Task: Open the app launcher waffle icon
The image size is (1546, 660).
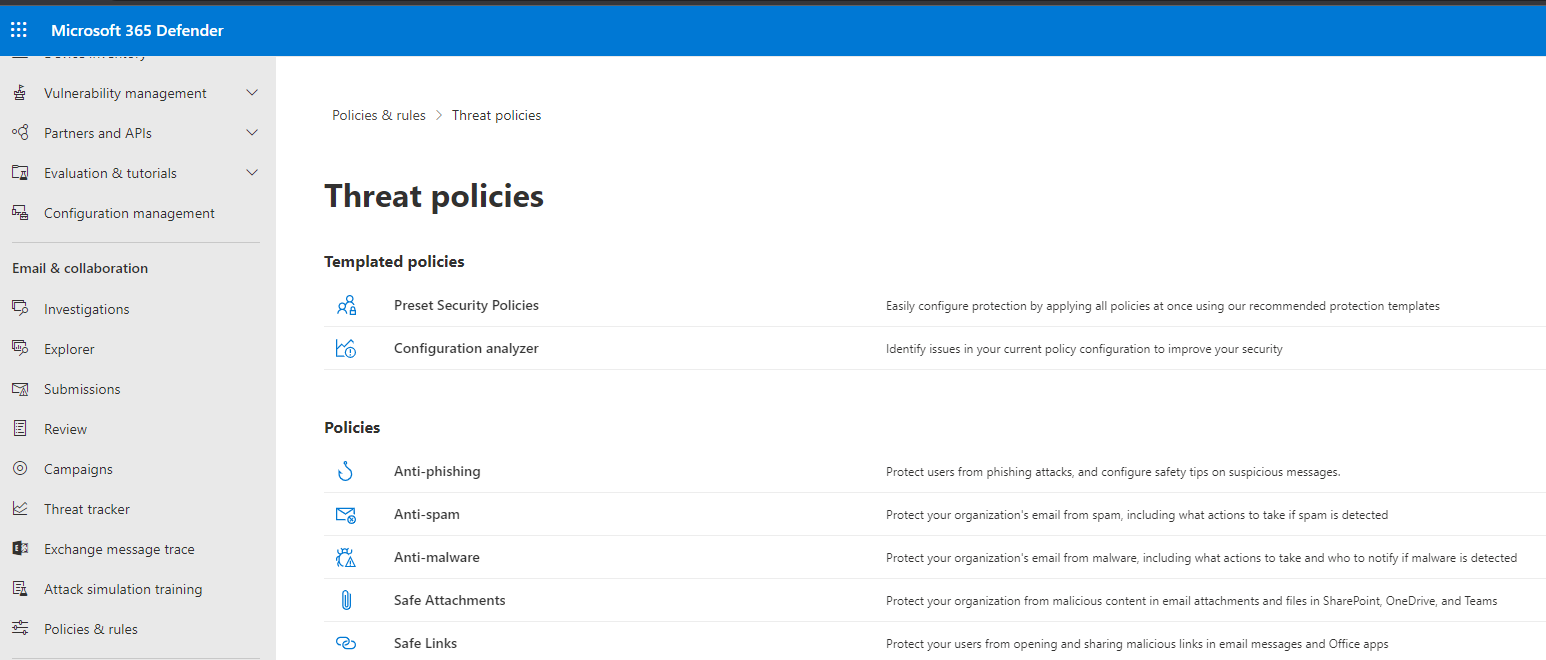Action: 19,30
